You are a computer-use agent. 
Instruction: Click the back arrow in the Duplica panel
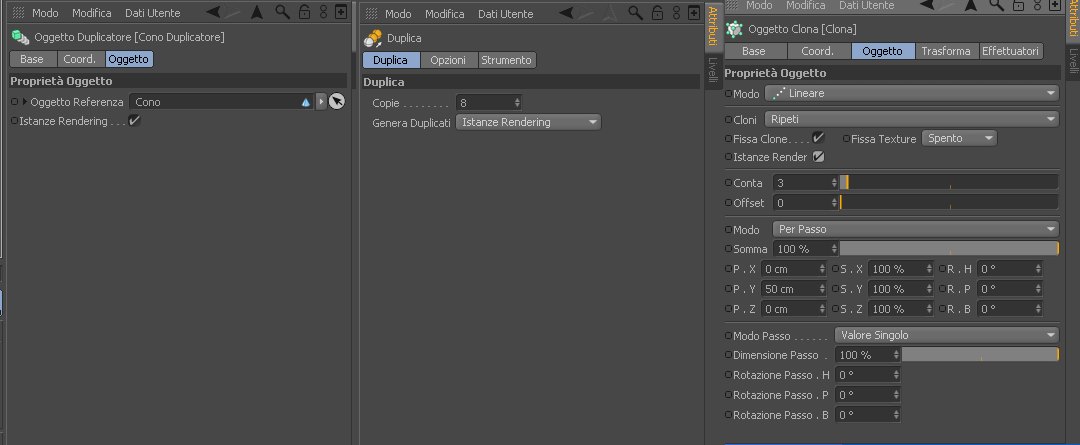tap(567, 12)
